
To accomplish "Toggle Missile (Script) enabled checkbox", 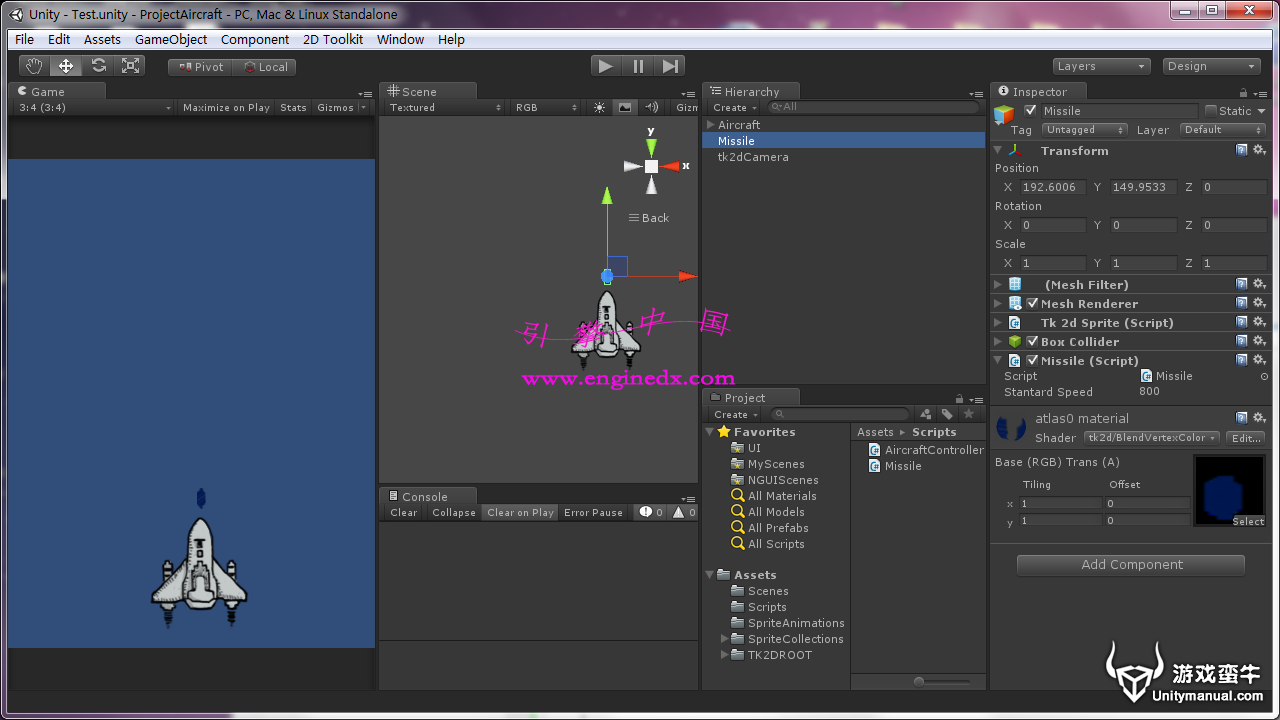I will pos(1032,360).
